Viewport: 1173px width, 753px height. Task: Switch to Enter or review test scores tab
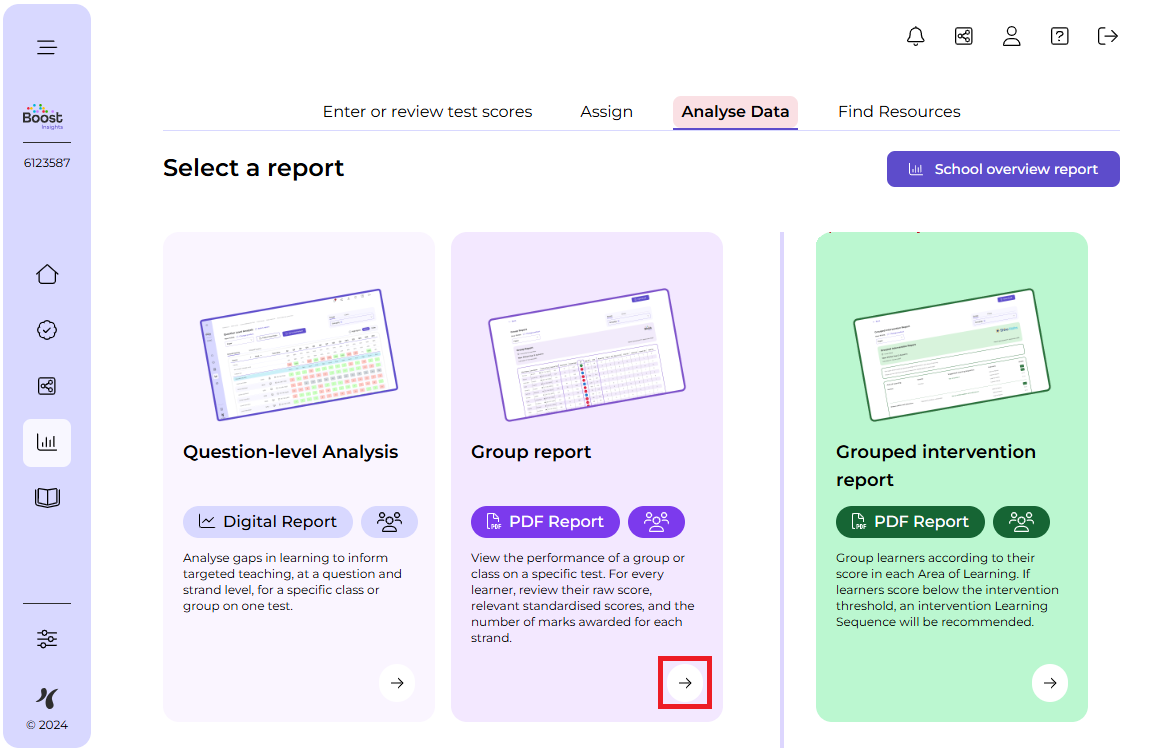427,112
